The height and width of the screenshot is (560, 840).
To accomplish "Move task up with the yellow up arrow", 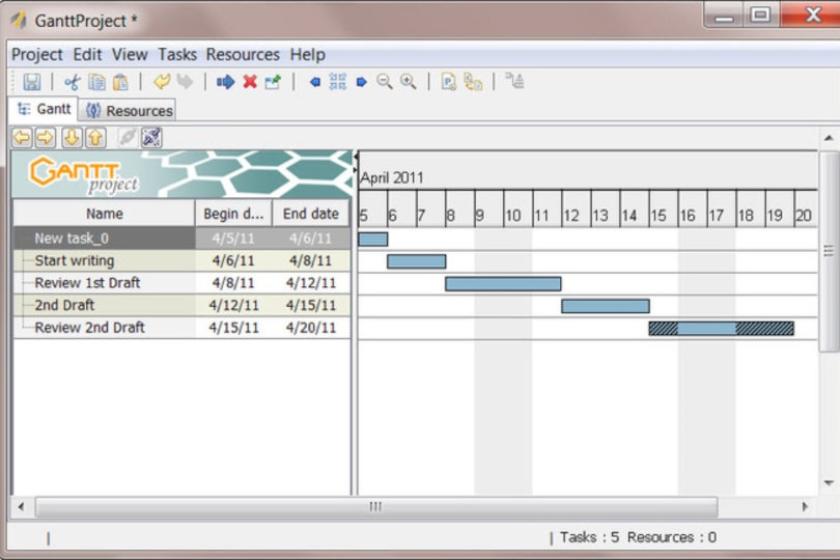I will [x=96, y=138].
